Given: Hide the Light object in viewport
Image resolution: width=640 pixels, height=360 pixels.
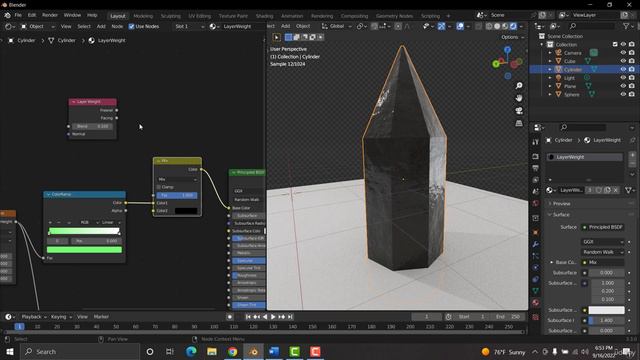Looking at the screenshot, I should point(623,78).
